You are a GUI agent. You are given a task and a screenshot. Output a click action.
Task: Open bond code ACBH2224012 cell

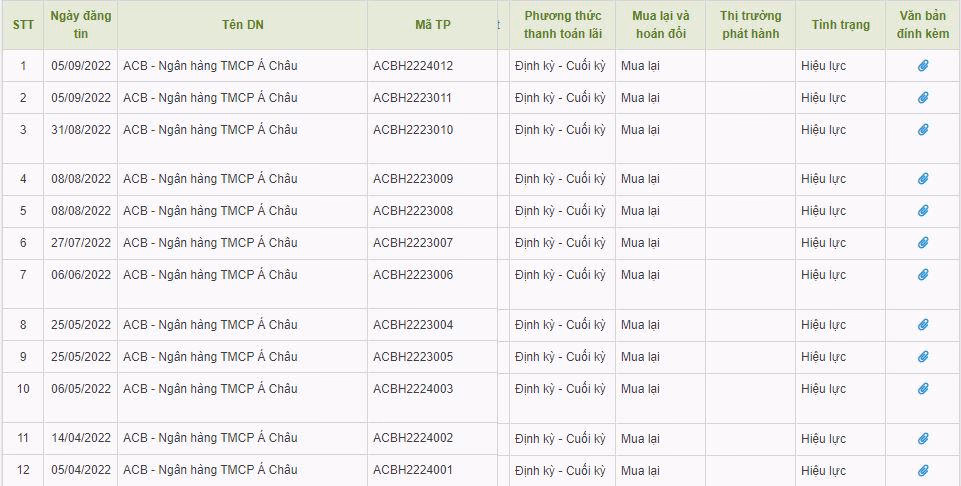413,66
